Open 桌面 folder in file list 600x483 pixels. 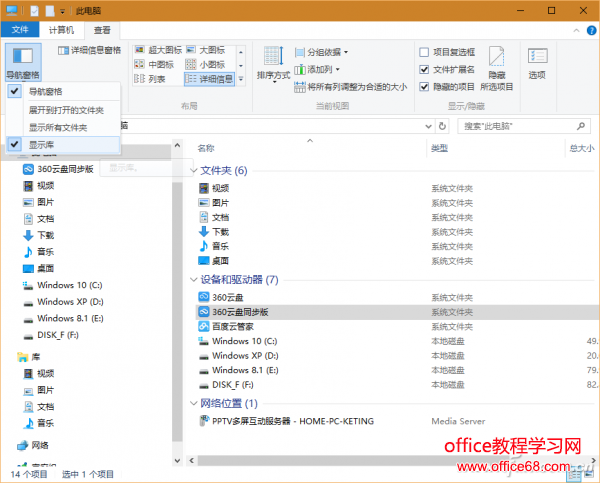[x=214, y=261]
